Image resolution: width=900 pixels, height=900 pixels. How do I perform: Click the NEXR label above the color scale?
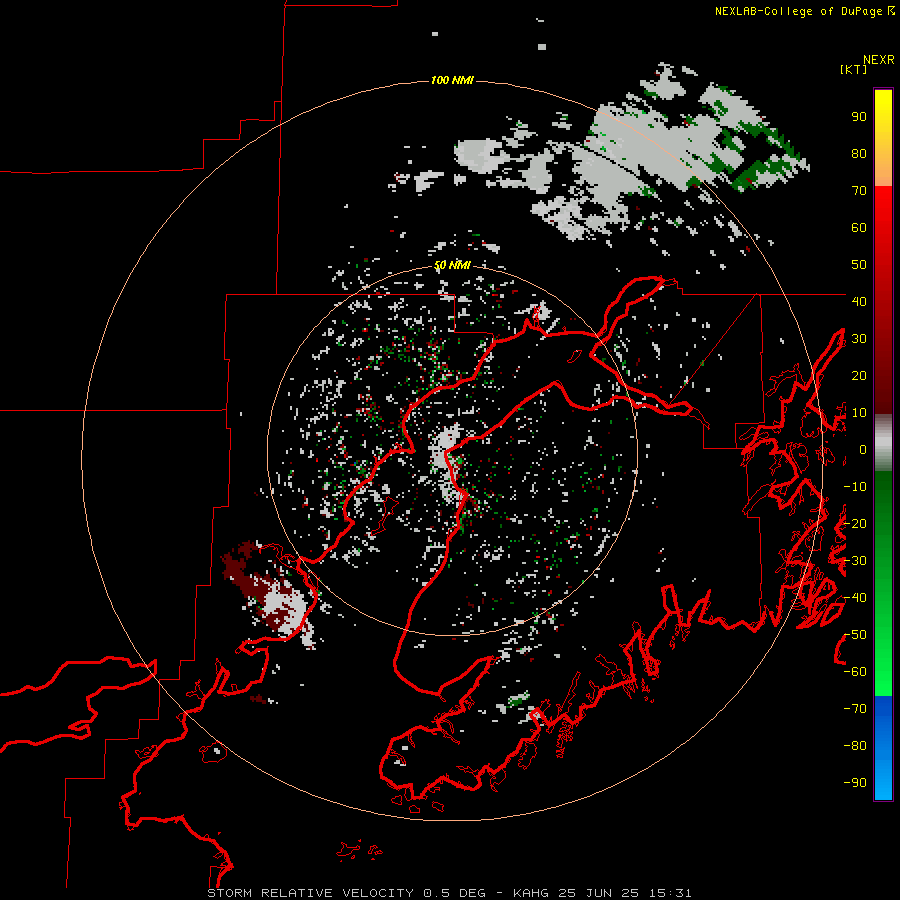click(879, 60)
